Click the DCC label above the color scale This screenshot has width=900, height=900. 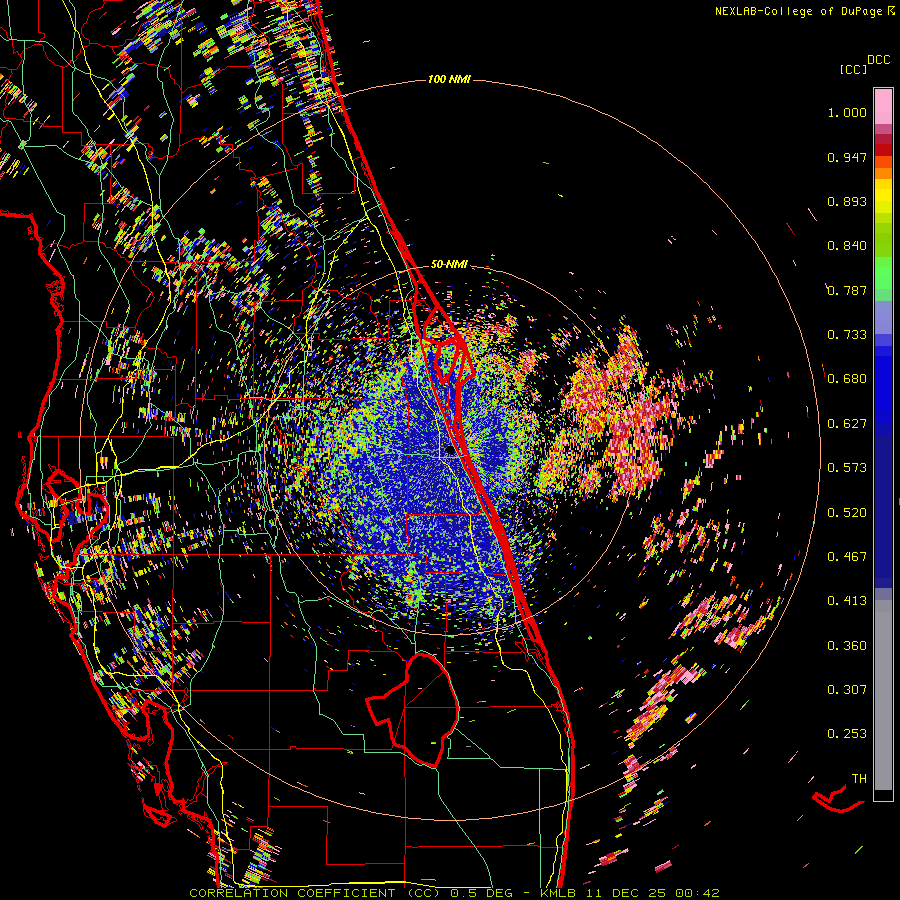(x=878, y=59)
